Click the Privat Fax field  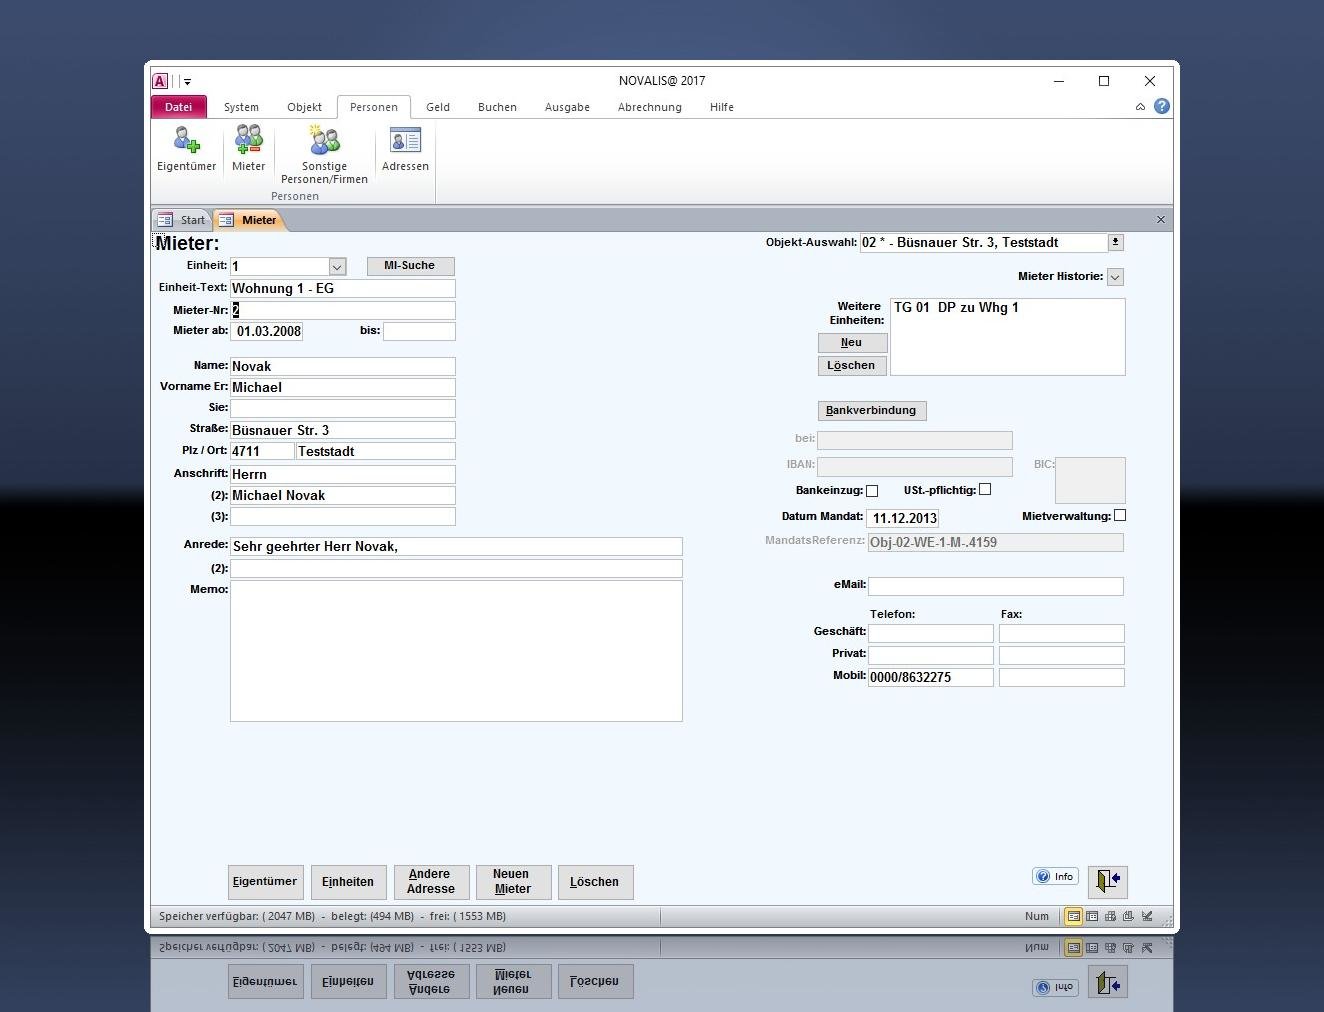coord(1061,656)
